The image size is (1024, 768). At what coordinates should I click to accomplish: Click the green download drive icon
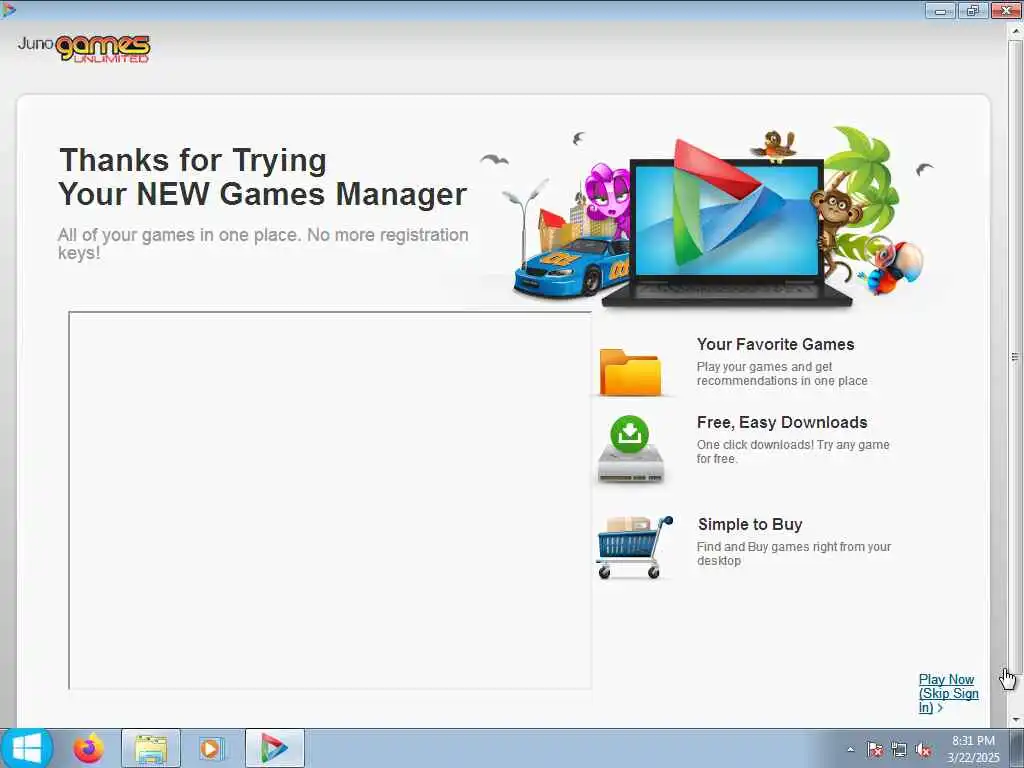[630, 449]
